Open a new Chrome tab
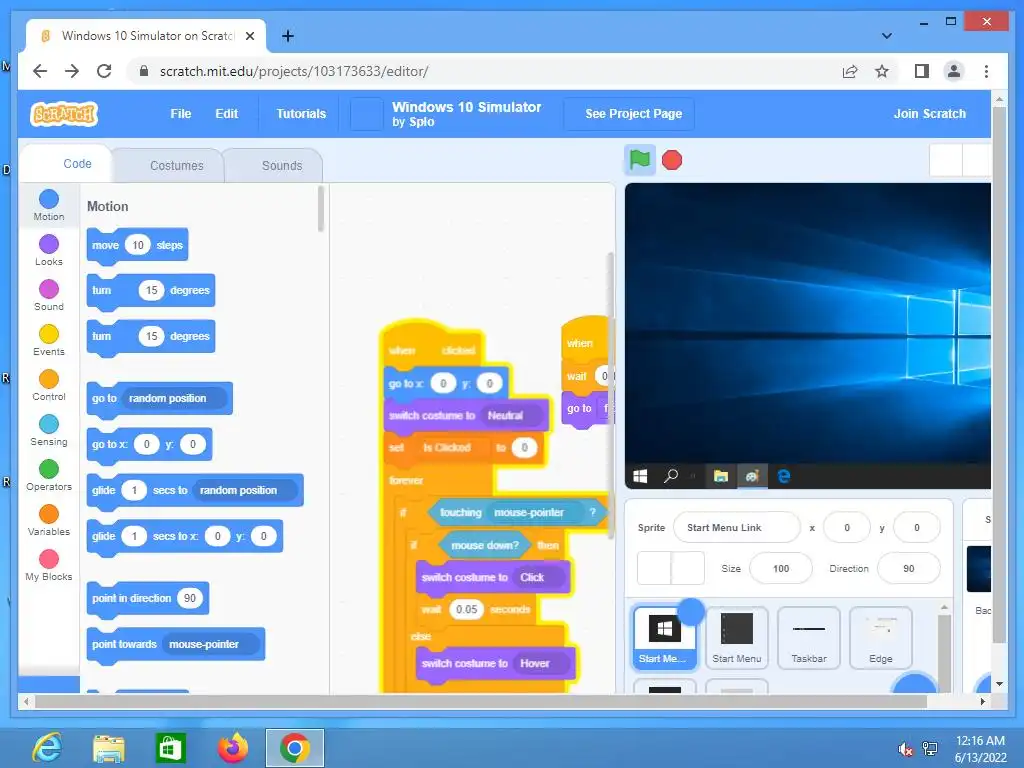This screenshot has height=768, width=1024. 287,36
